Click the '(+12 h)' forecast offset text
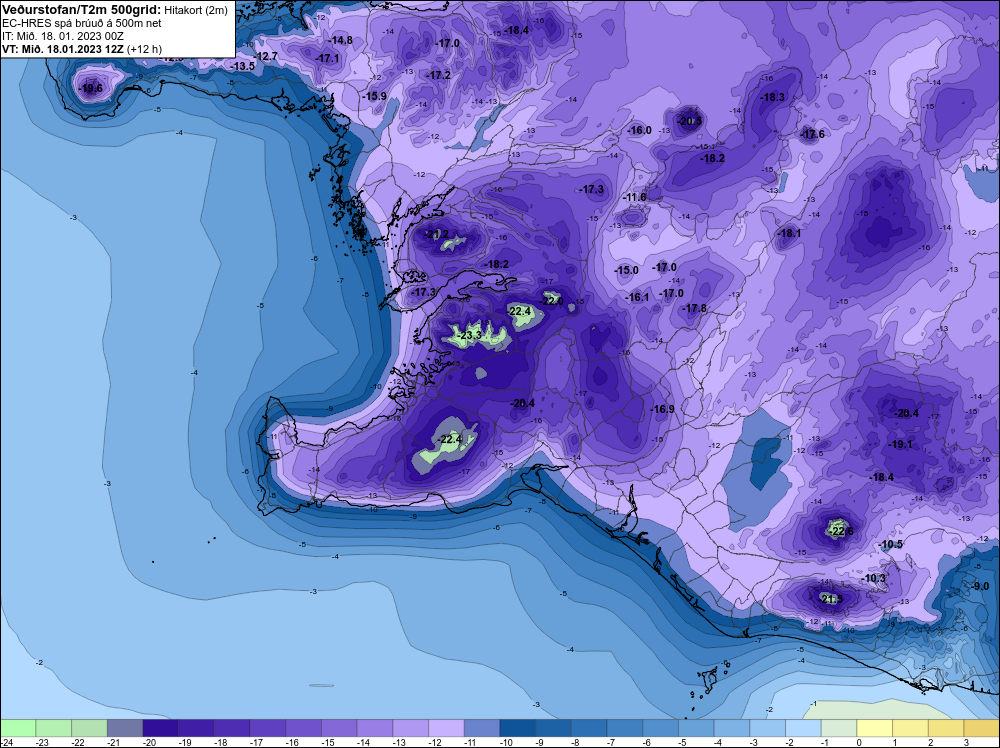The image size is (1000, 748). (x=144, y=49)
